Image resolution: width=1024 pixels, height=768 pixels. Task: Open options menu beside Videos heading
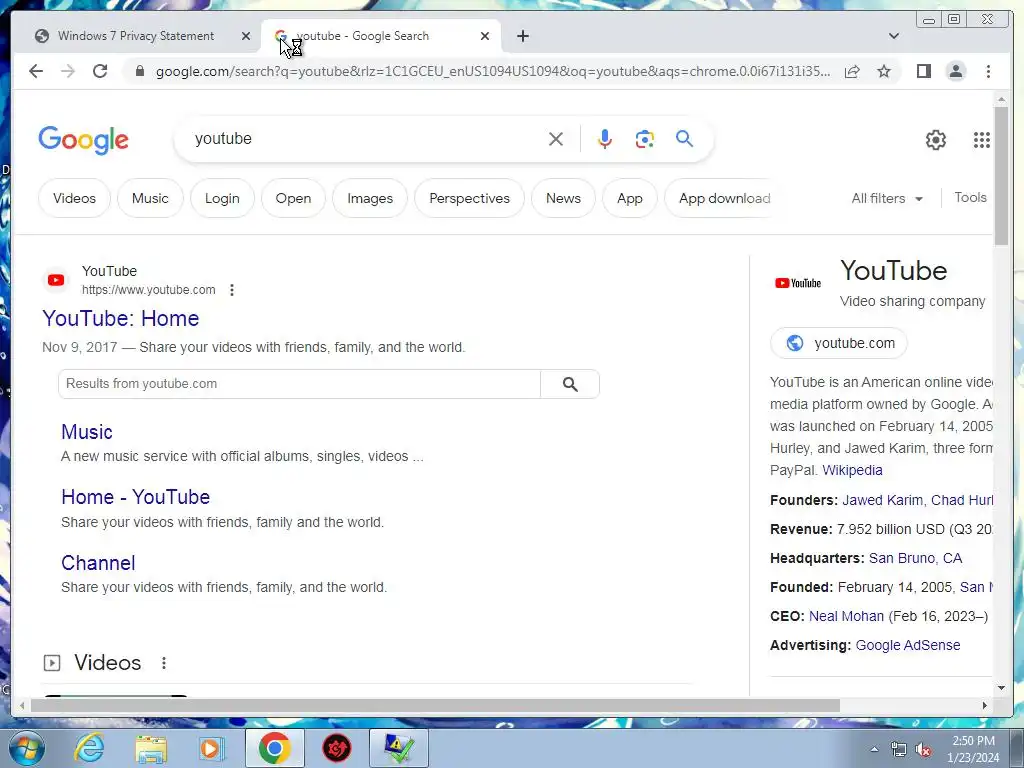[164, 663]
